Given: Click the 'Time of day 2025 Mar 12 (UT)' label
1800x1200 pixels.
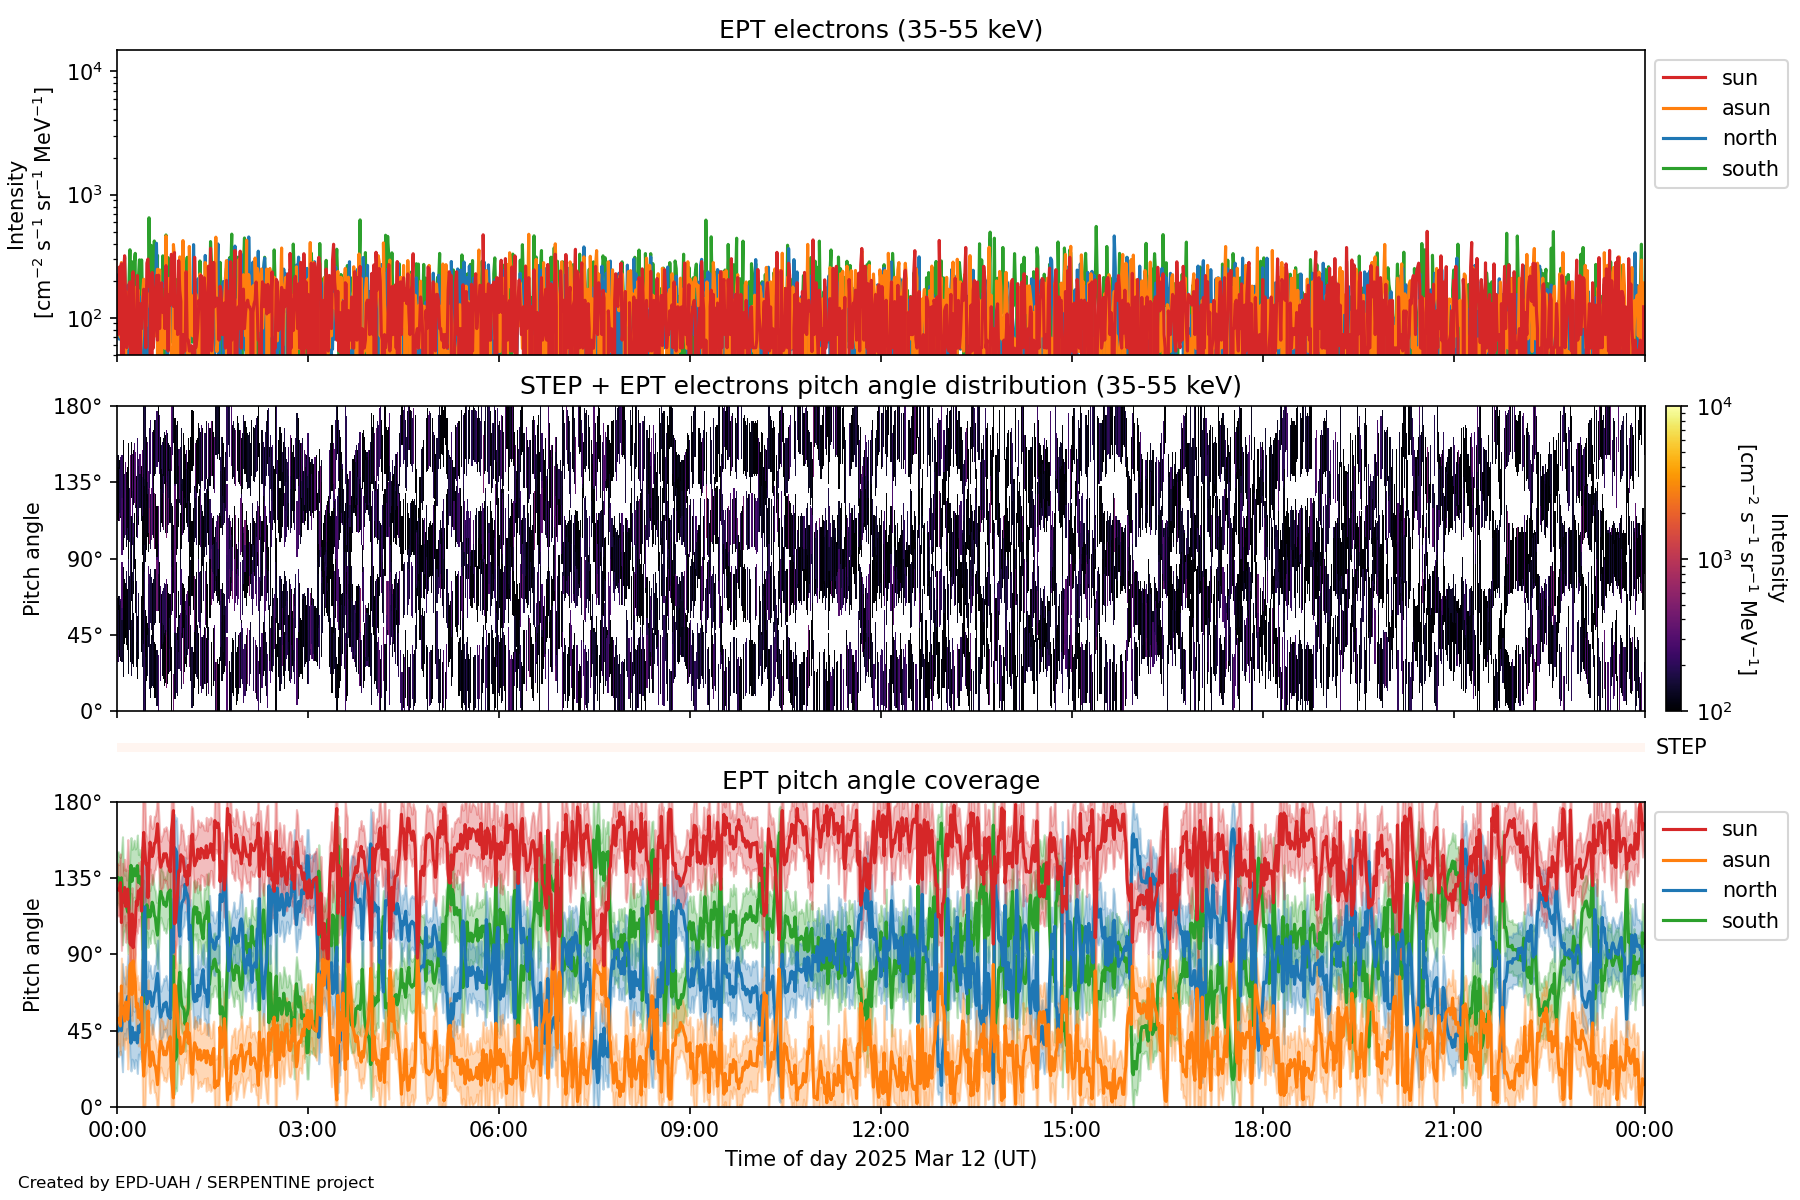Looking at the screenshot, I should tap(880, 1159).
